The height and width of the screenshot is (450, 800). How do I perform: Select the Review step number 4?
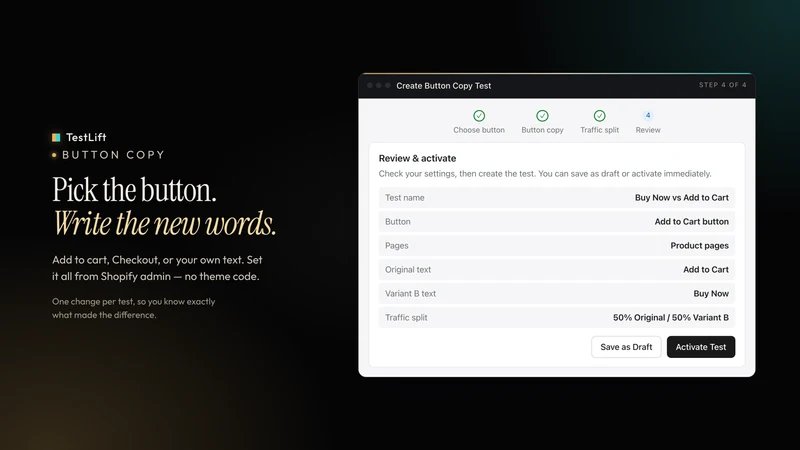click(648, 115)
